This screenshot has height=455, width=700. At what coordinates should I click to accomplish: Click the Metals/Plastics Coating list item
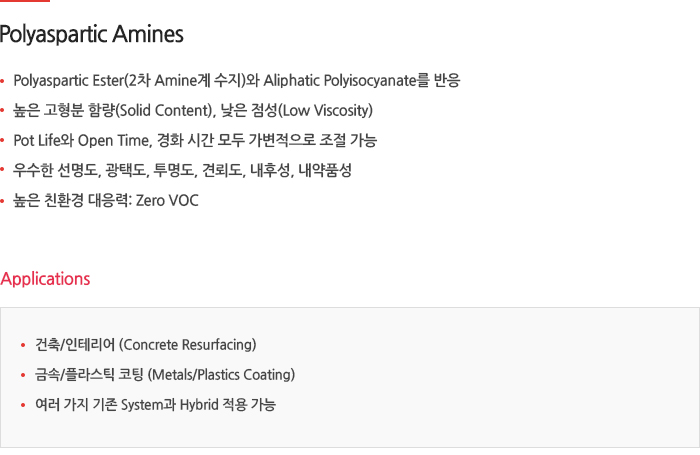tap(165, 375)
